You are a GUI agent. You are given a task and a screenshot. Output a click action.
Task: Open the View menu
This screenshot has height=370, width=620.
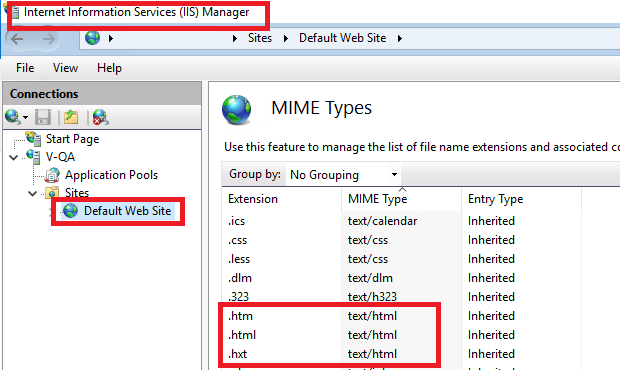(x=66, y=68)
